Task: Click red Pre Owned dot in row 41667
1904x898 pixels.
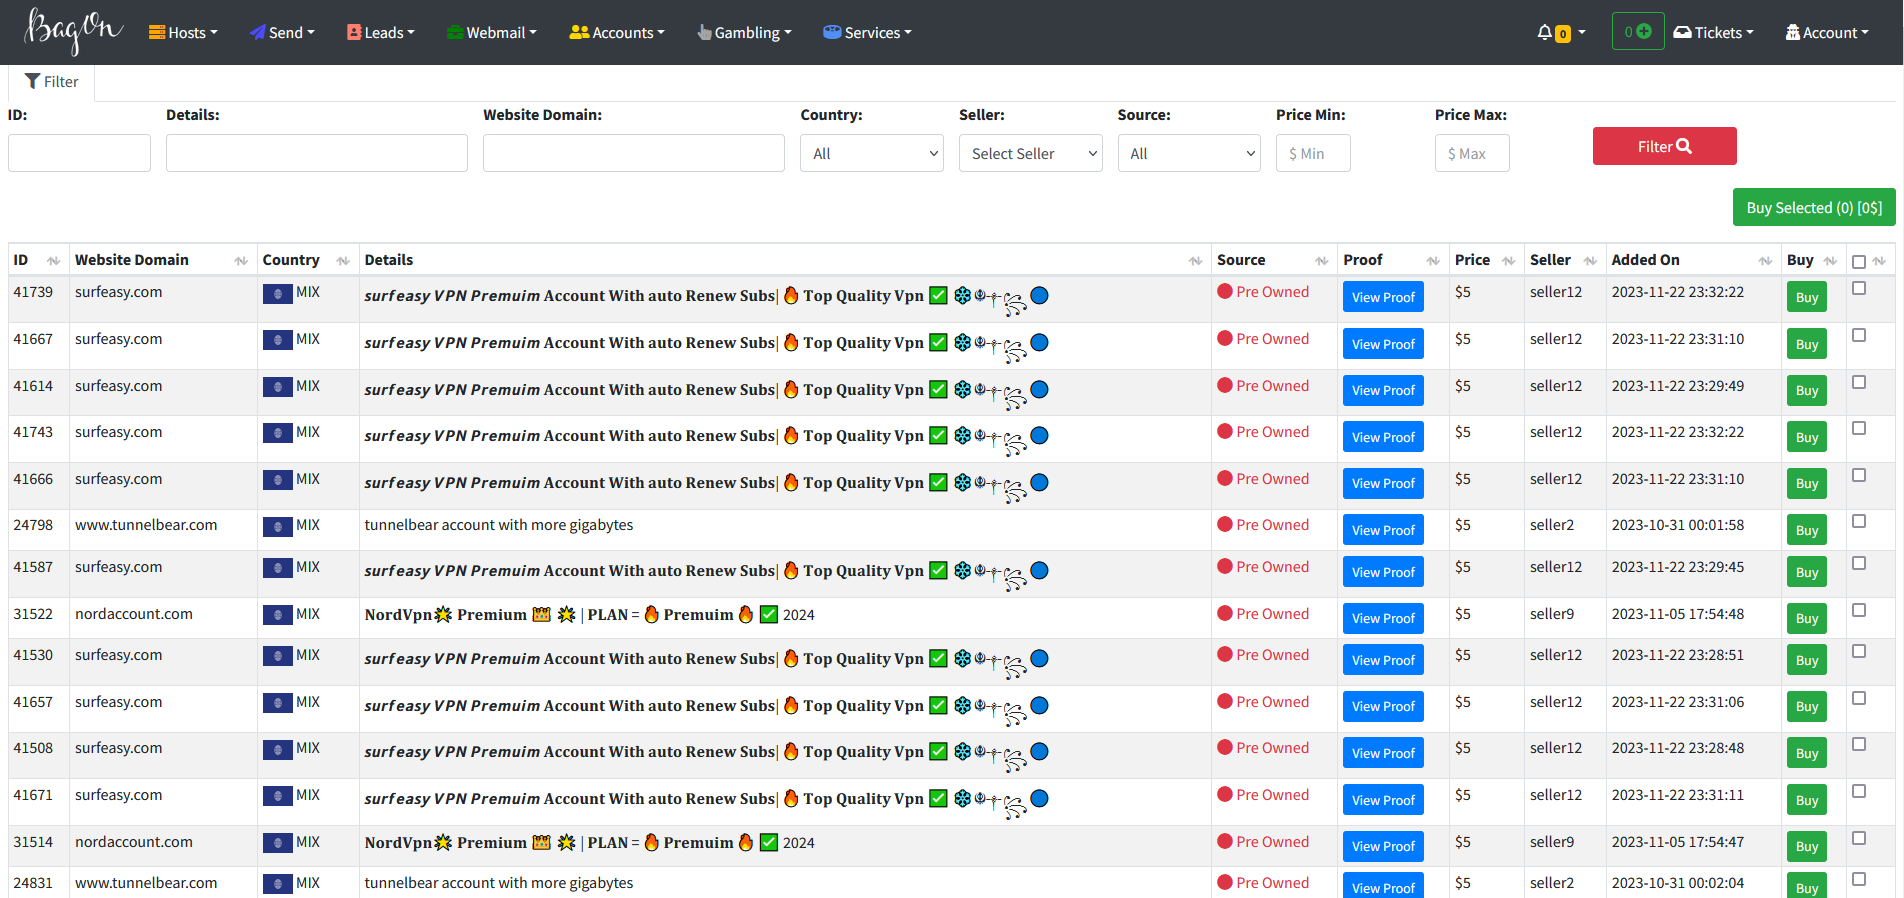Action: 1225,339
